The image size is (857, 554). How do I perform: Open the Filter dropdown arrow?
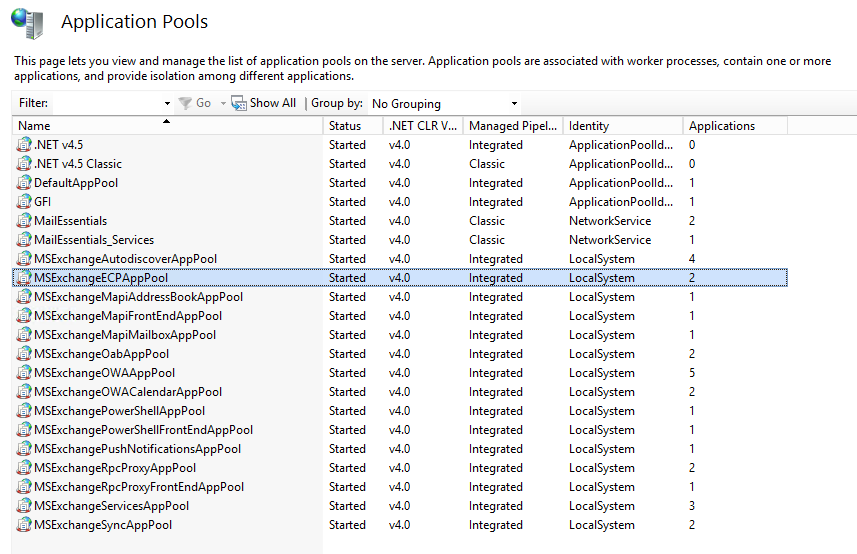click(167, 103)
